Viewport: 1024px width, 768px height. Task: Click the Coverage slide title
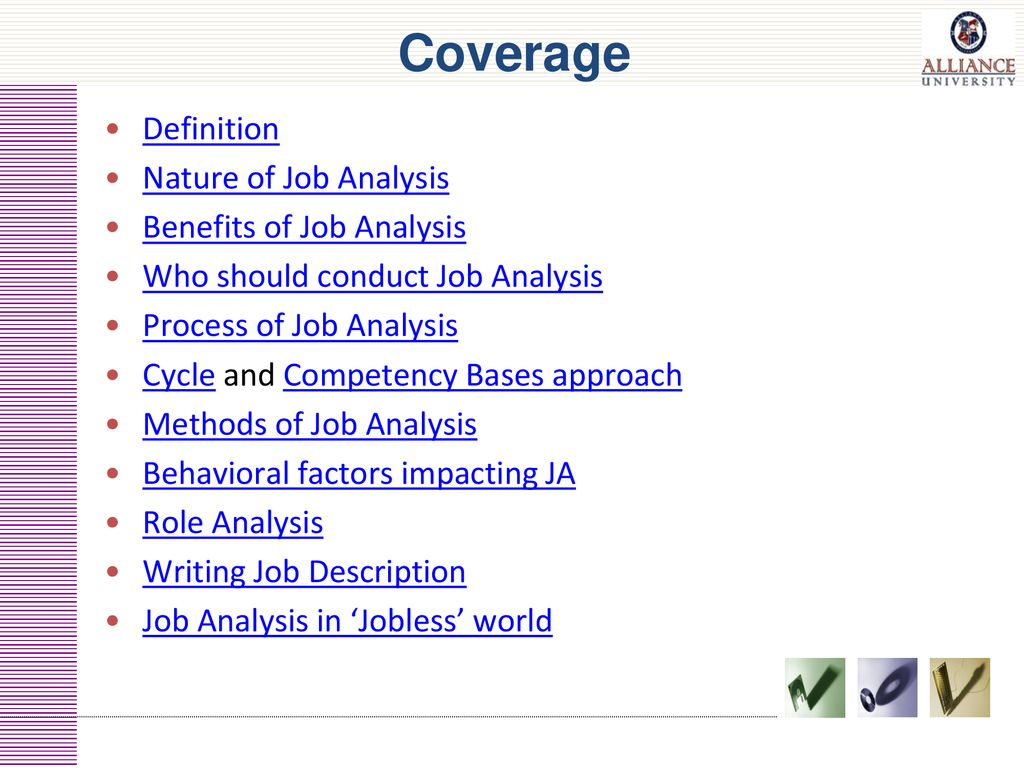tap(515, 54)
